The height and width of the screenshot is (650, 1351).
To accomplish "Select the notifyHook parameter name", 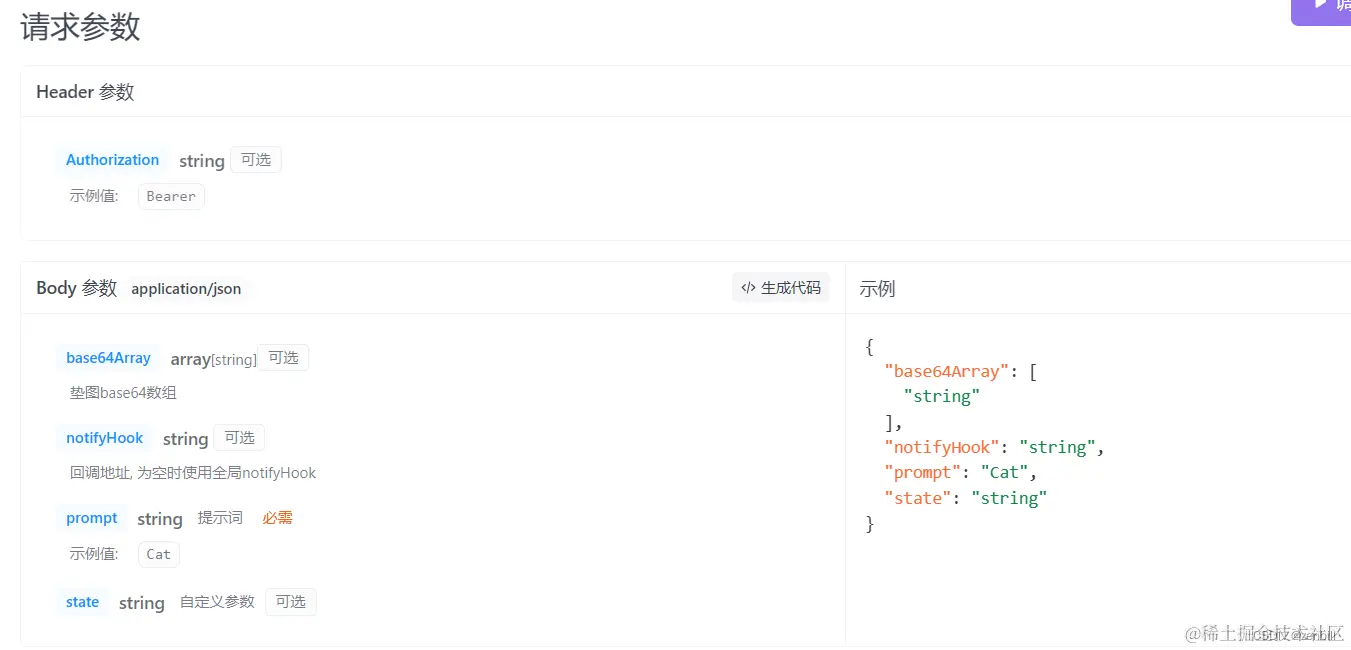I will 105,438.
